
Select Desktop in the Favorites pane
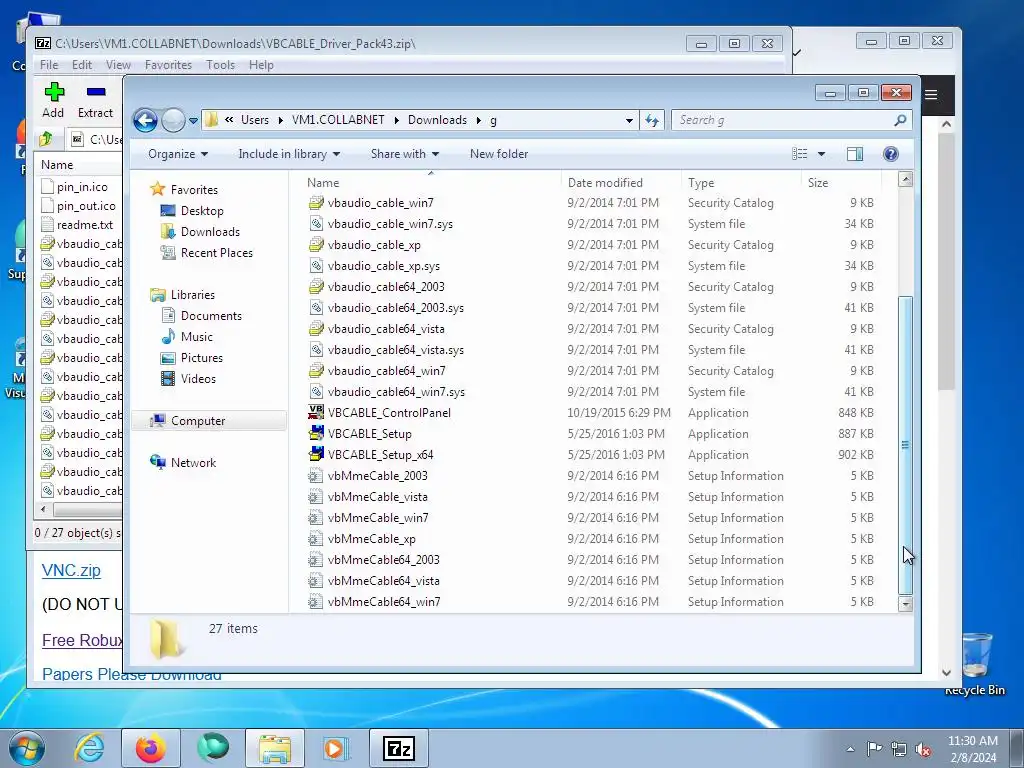tap(202, 211)
